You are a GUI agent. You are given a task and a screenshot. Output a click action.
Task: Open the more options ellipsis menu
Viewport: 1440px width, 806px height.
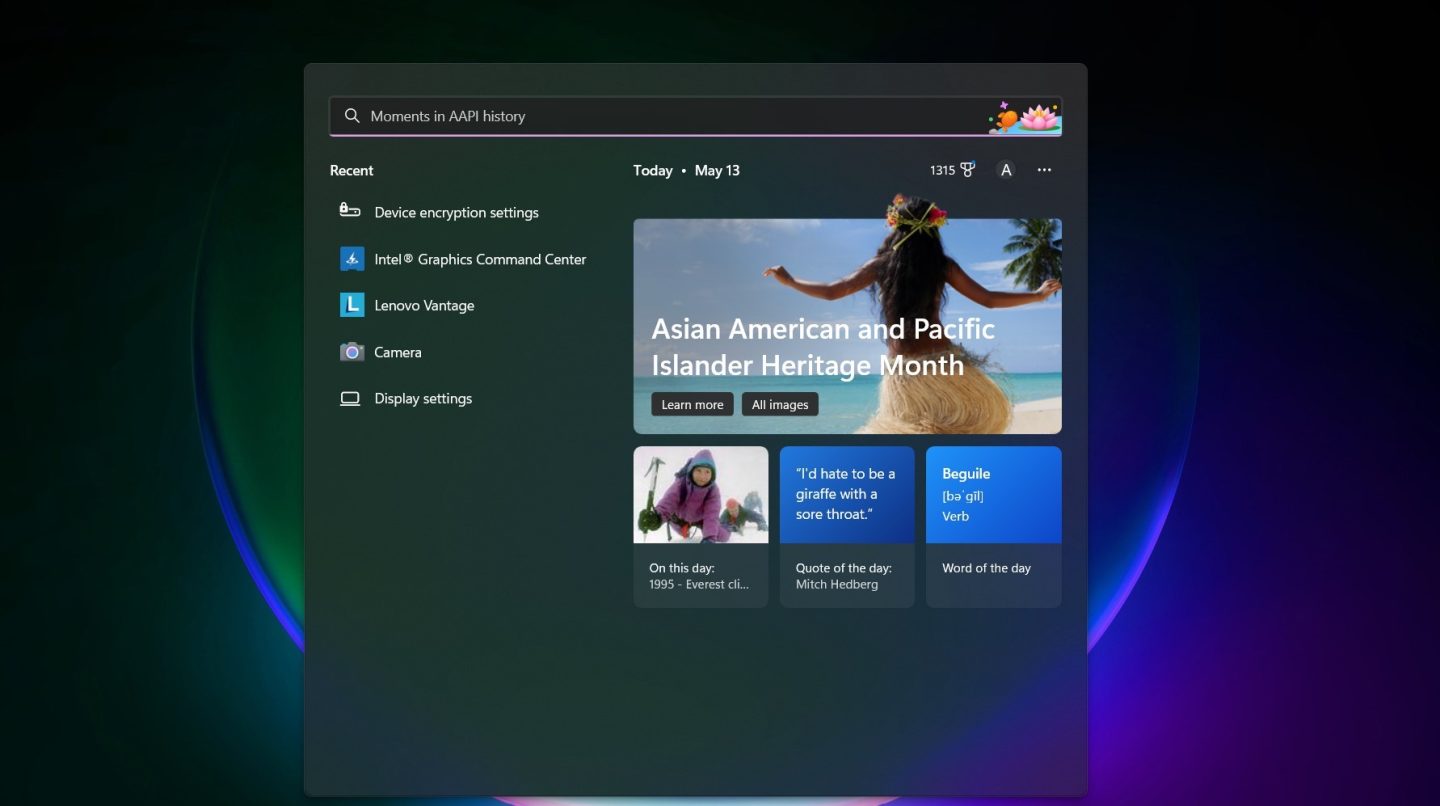tap(1044, 170)
